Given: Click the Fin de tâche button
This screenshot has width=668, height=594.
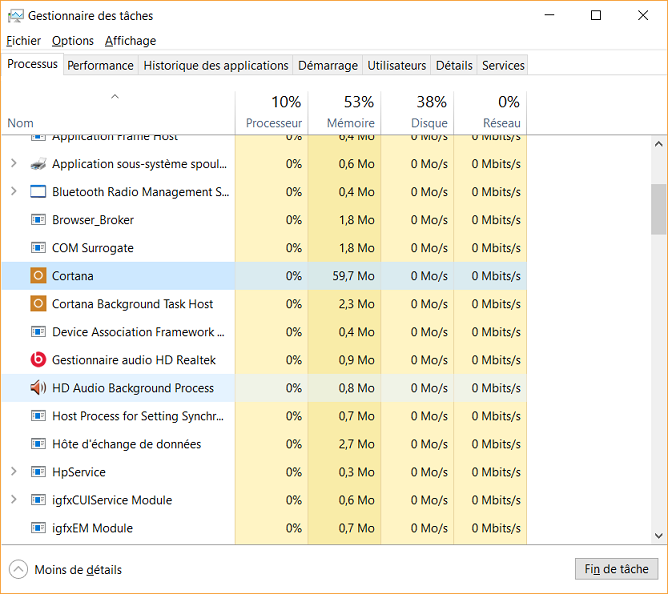Looking at the screenshot, I should tap(616, 569).
